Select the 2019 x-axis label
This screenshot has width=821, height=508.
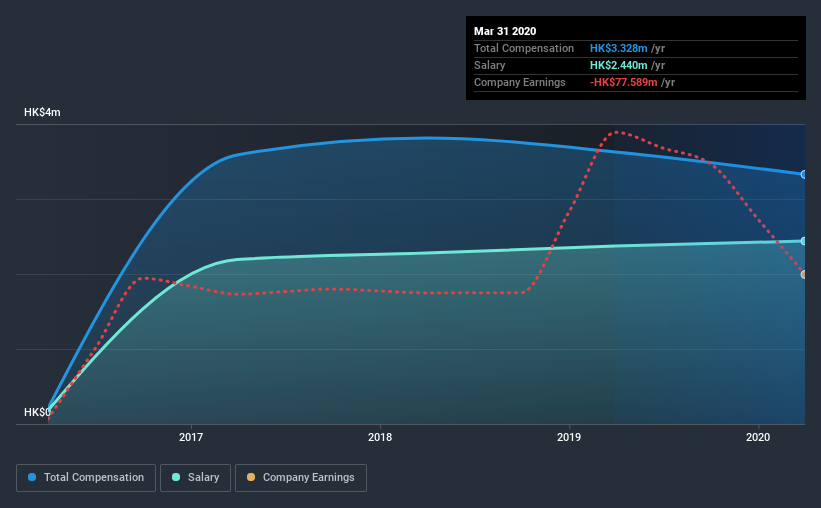click(x=569, y=437)
